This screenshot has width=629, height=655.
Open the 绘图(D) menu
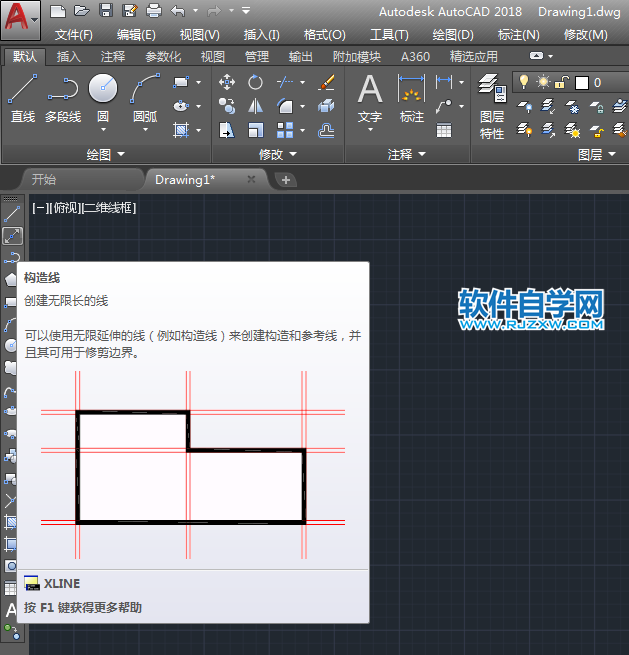453,35
